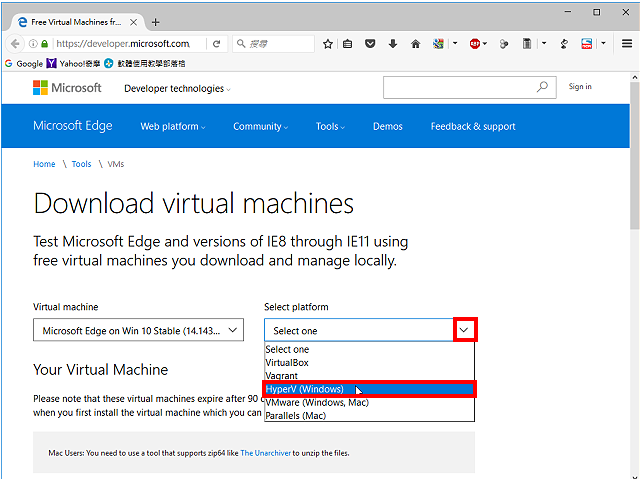Expand the Web platform menu
Screen dimensions: 640x479
point(173,126)
